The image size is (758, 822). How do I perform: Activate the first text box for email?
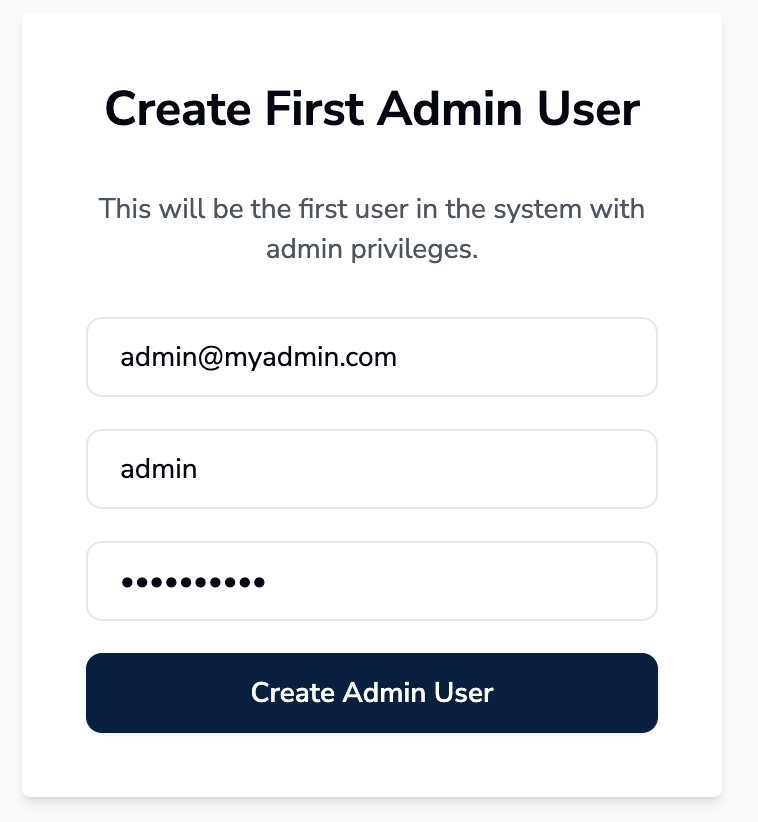pyautogui.click(x=371, y=357)
